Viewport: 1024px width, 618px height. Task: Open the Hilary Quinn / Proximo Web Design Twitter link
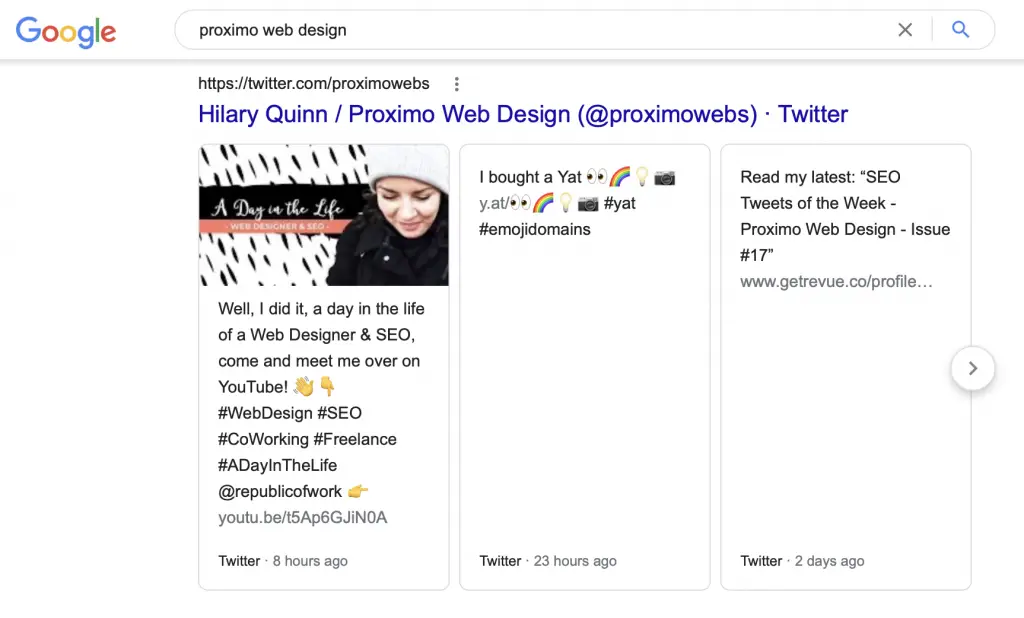523,114
